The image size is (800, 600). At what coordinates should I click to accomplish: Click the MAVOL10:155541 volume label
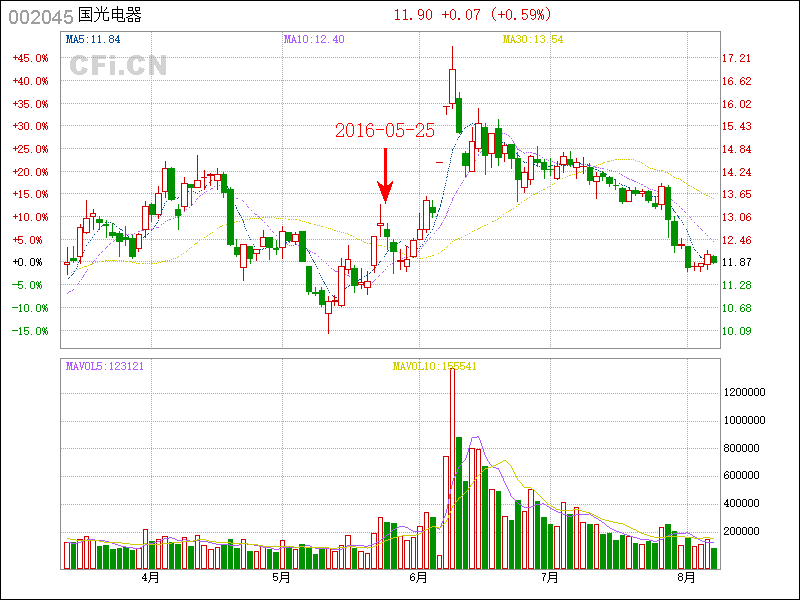(434, 366)
